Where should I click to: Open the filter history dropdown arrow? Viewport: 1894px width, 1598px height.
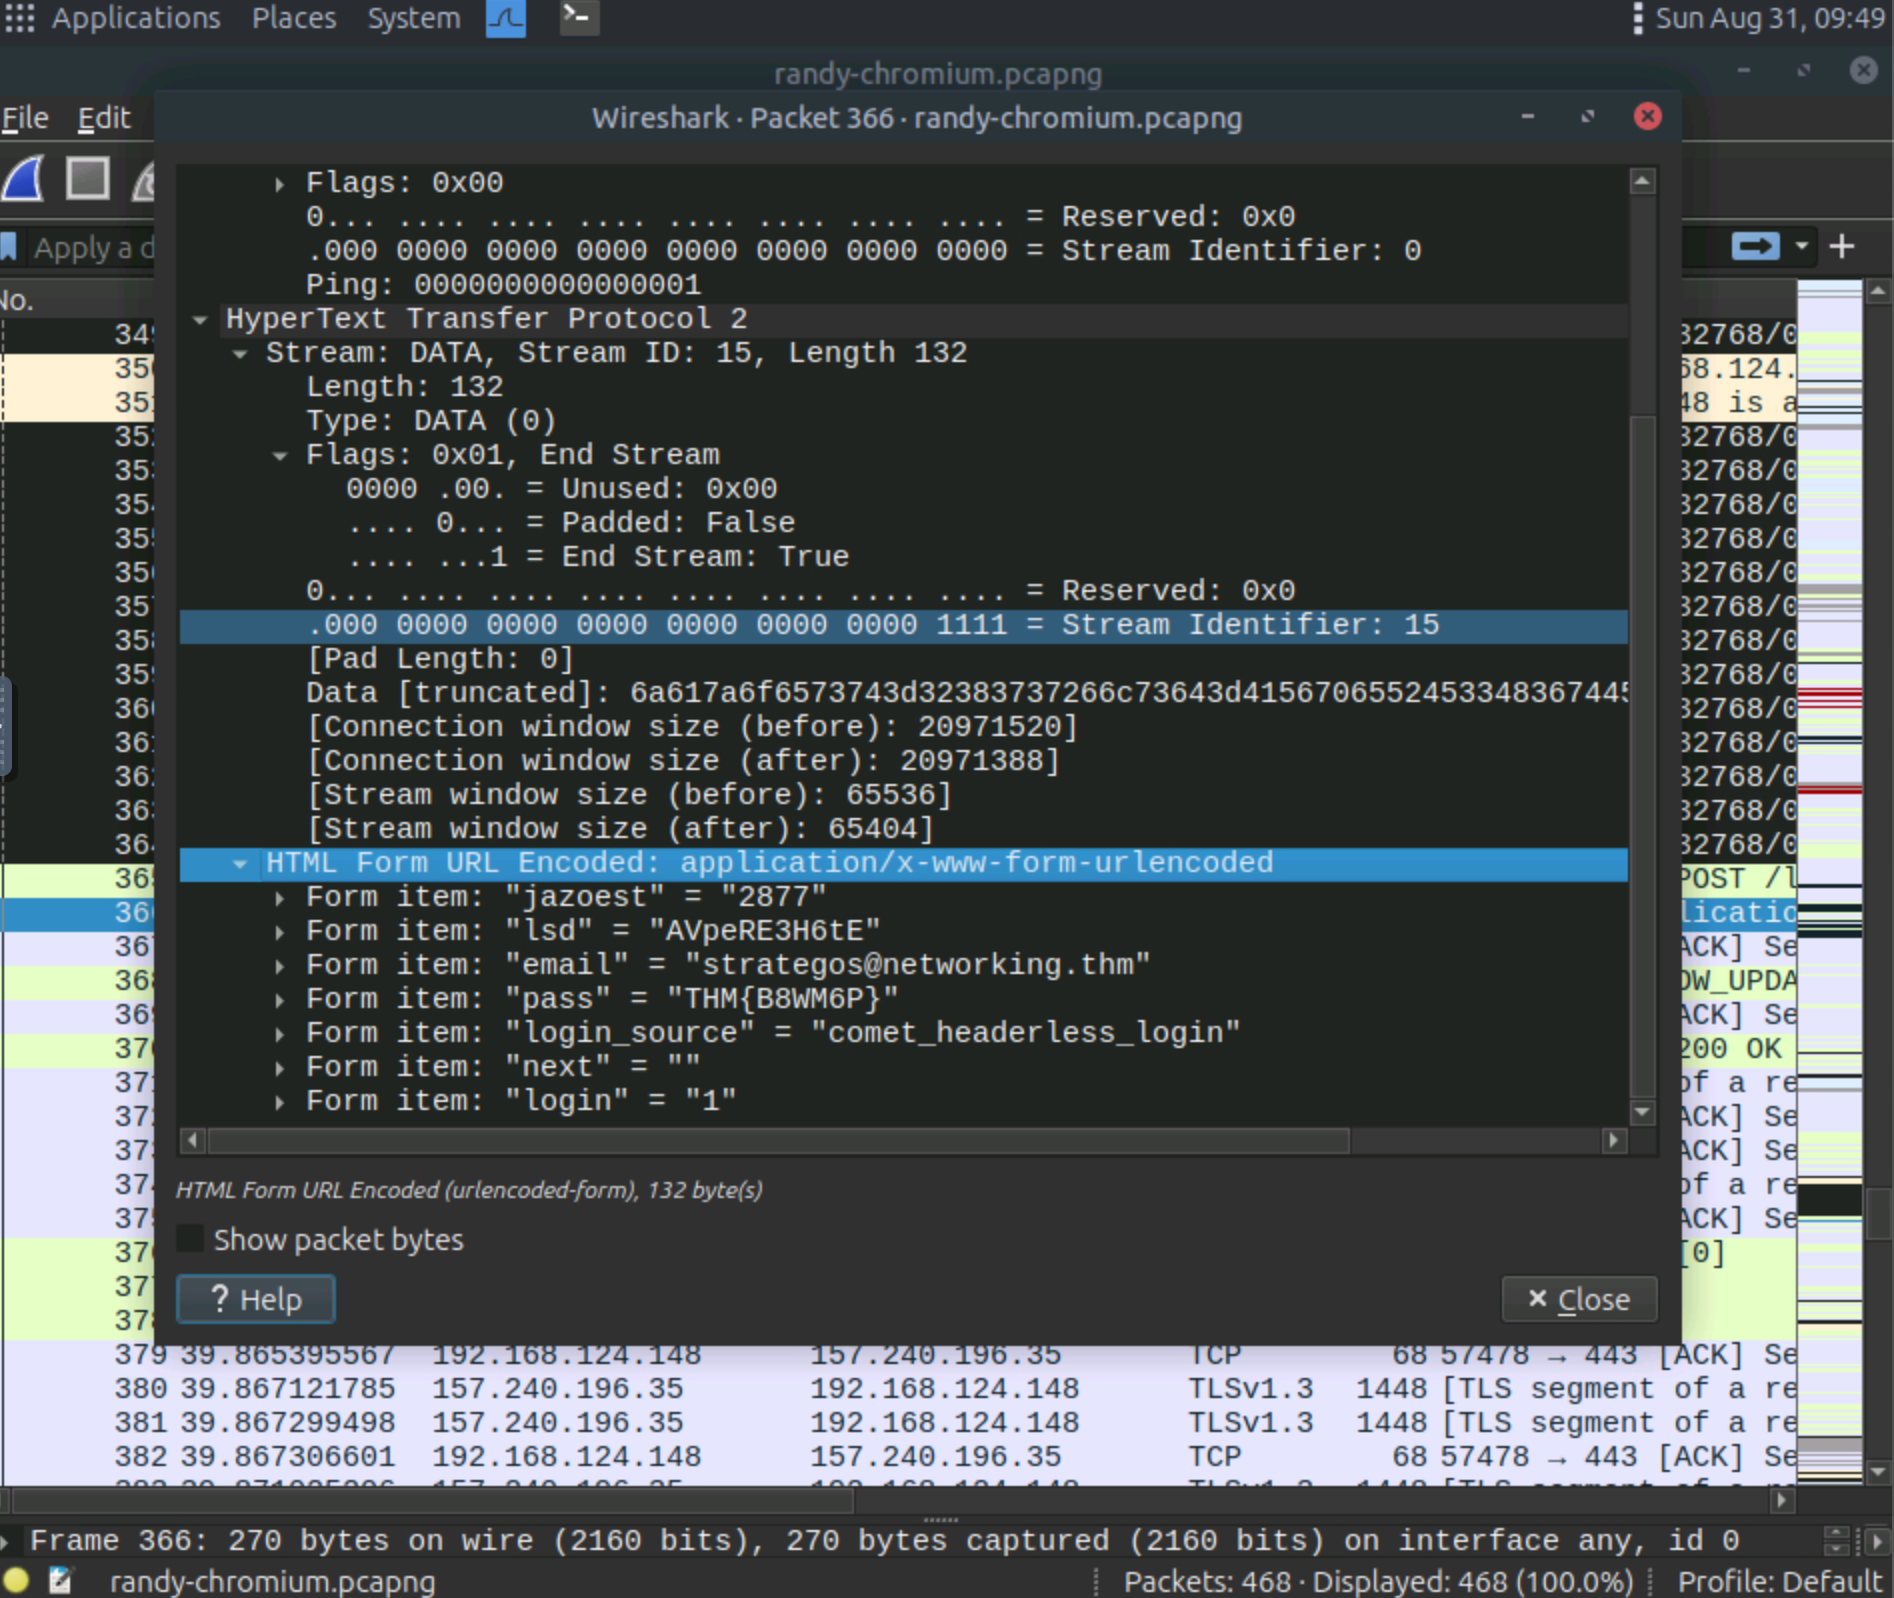click(1802, 246)
